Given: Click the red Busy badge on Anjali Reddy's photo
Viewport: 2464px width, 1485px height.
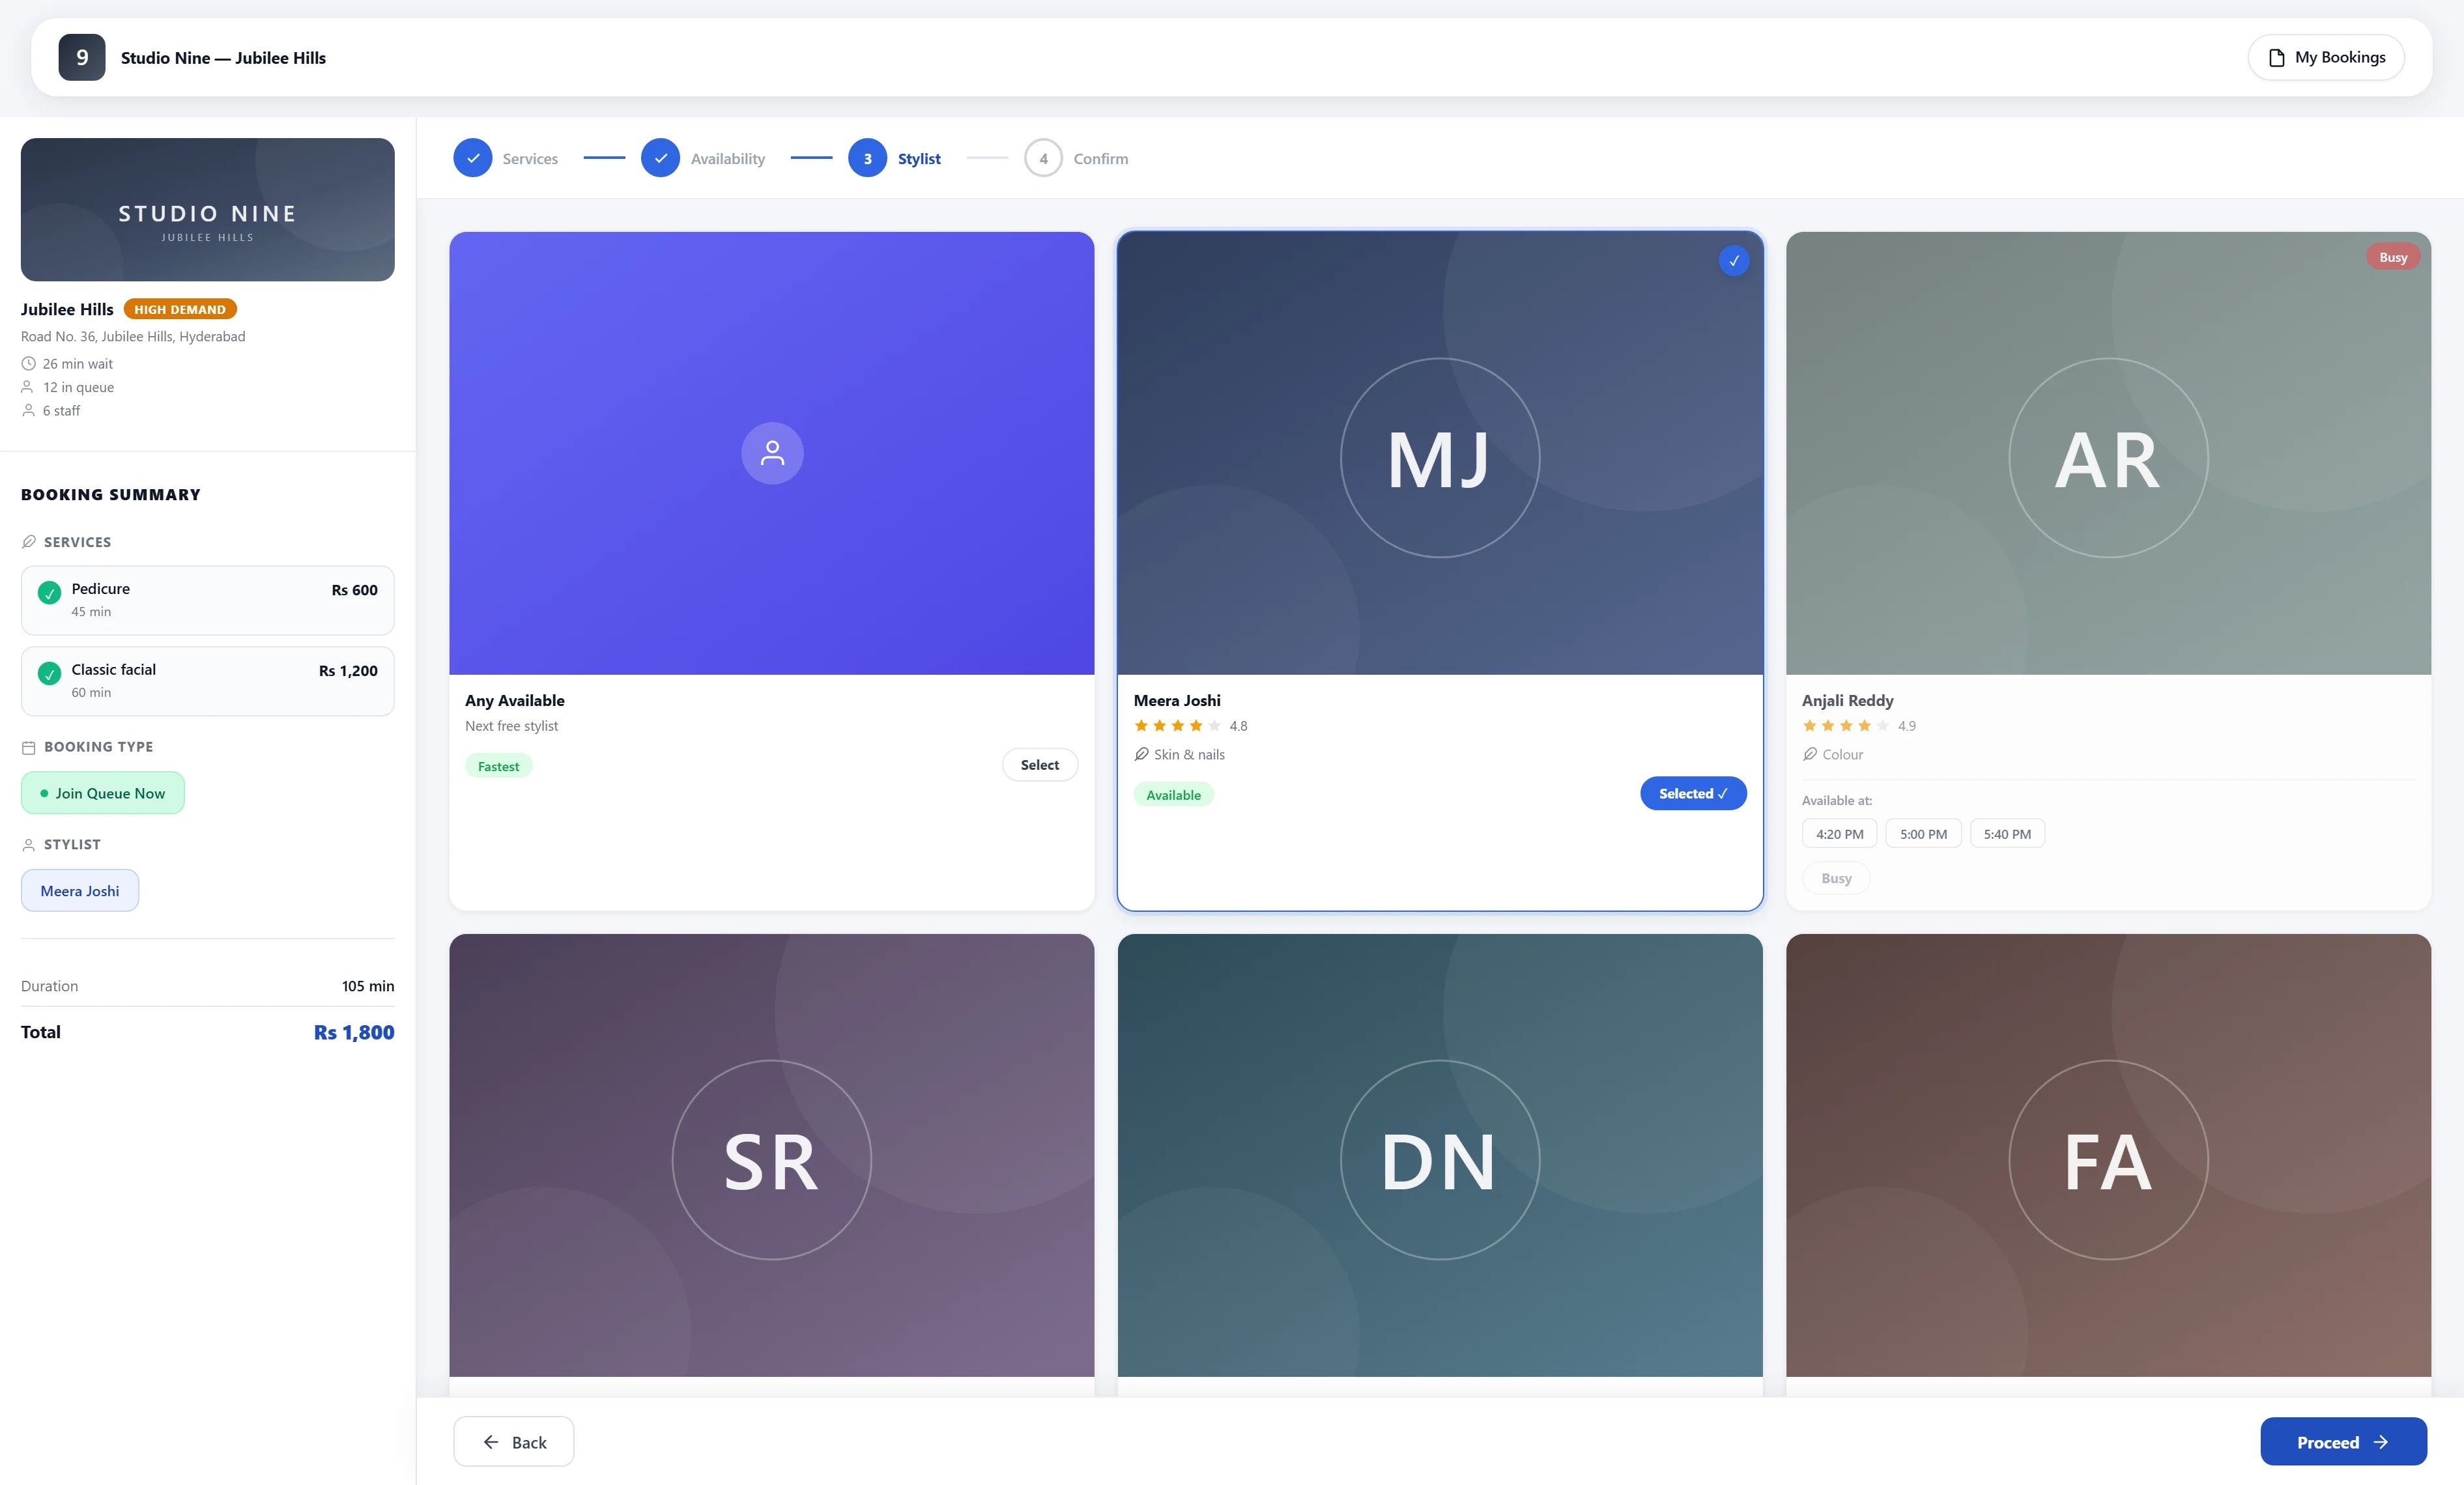Looking at the screenshot, I should [x=2393, y=257].
